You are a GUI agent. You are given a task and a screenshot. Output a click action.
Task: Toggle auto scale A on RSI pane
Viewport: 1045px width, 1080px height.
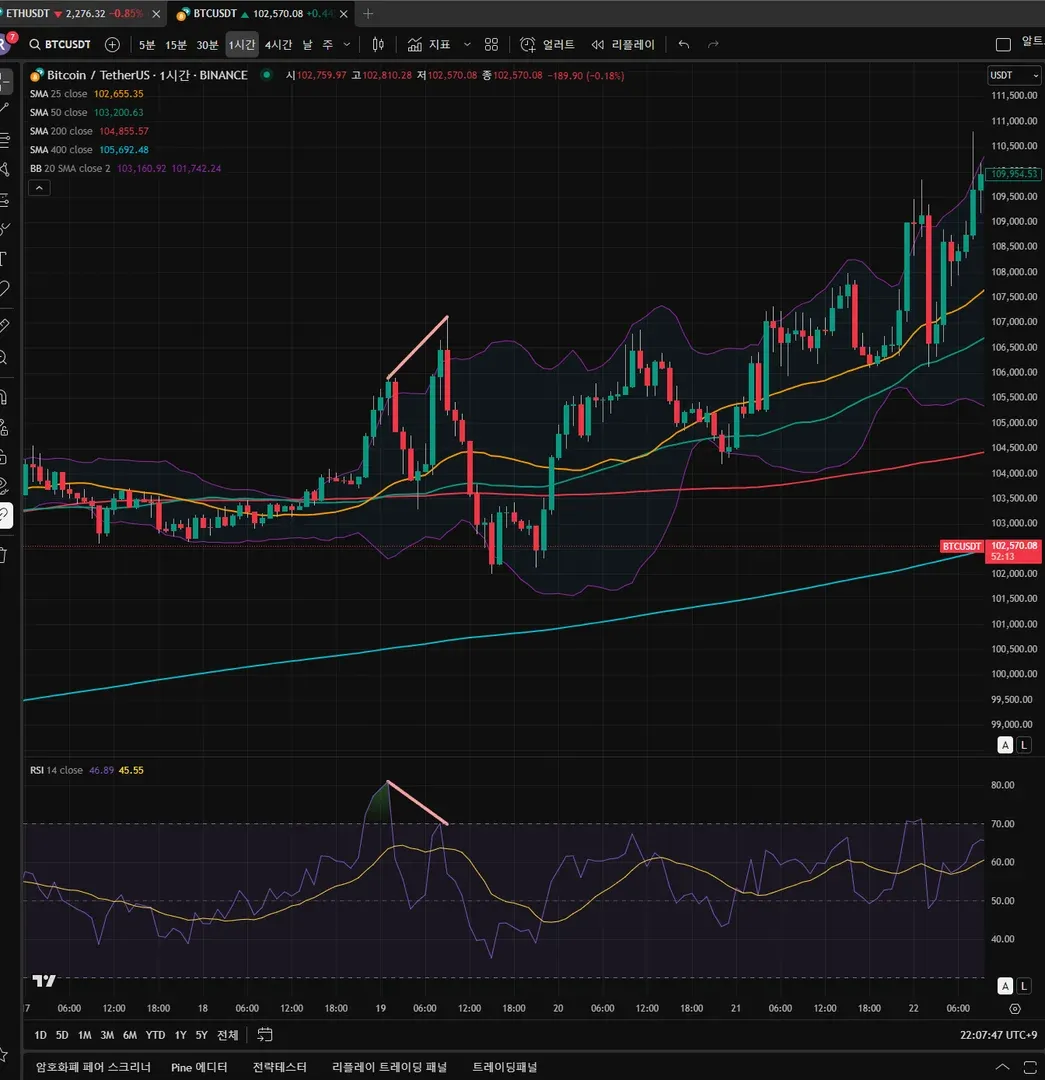1005,986
